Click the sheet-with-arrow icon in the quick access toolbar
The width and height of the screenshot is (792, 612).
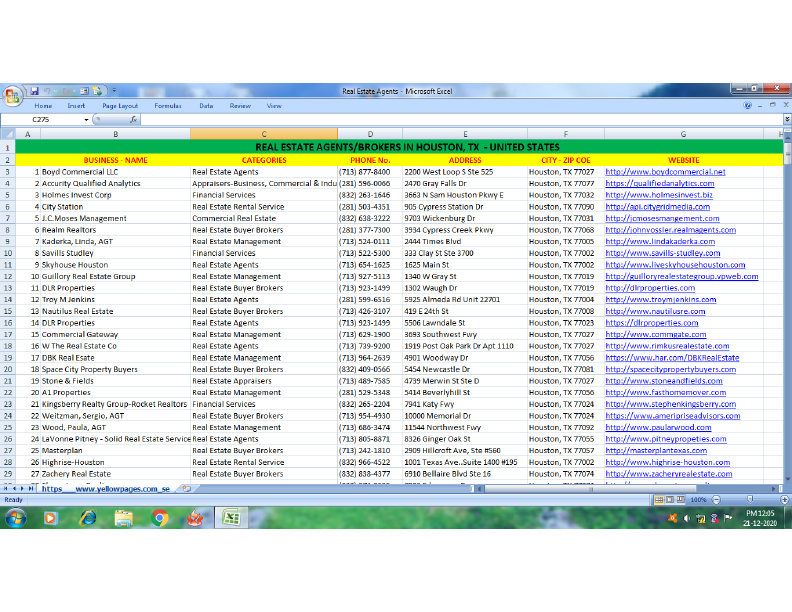point(97,91)
